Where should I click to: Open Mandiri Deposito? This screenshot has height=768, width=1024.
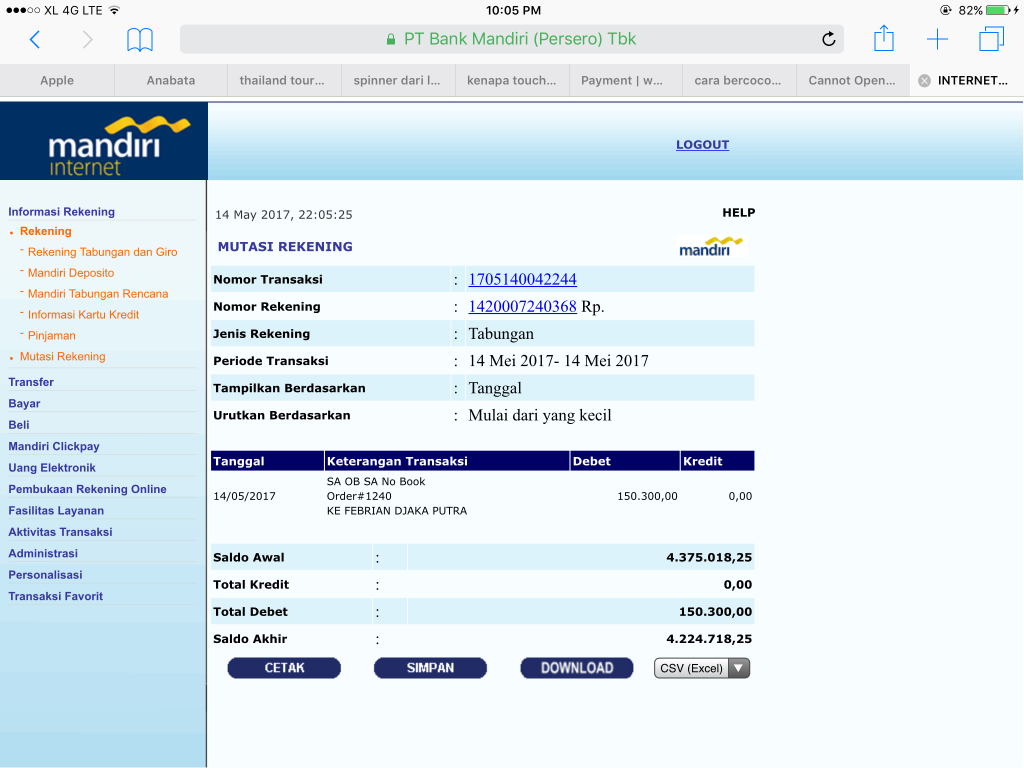[x=71, y=273]
